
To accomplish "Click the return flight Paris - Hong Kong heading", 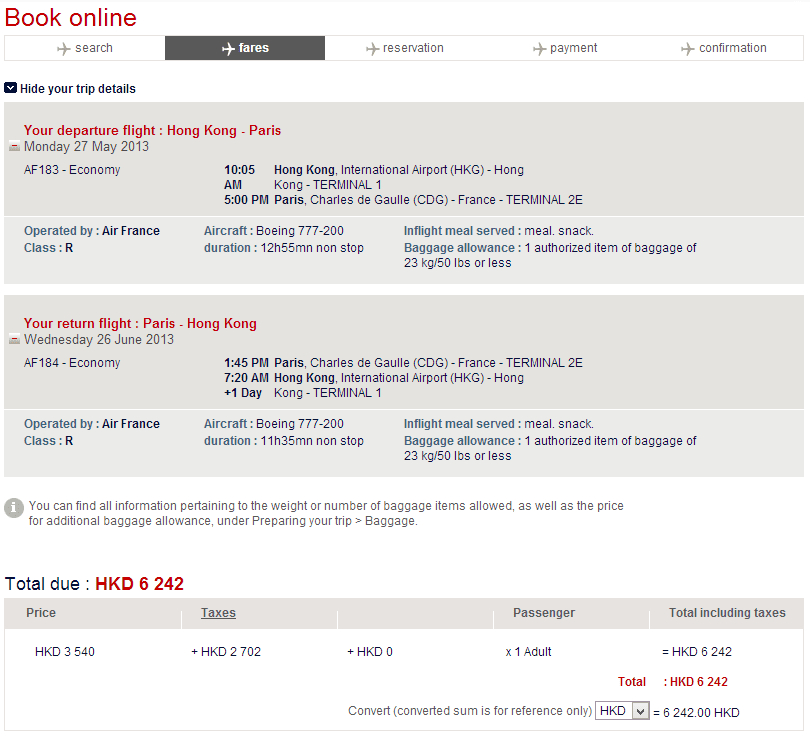I will click(x=140, y=323).
